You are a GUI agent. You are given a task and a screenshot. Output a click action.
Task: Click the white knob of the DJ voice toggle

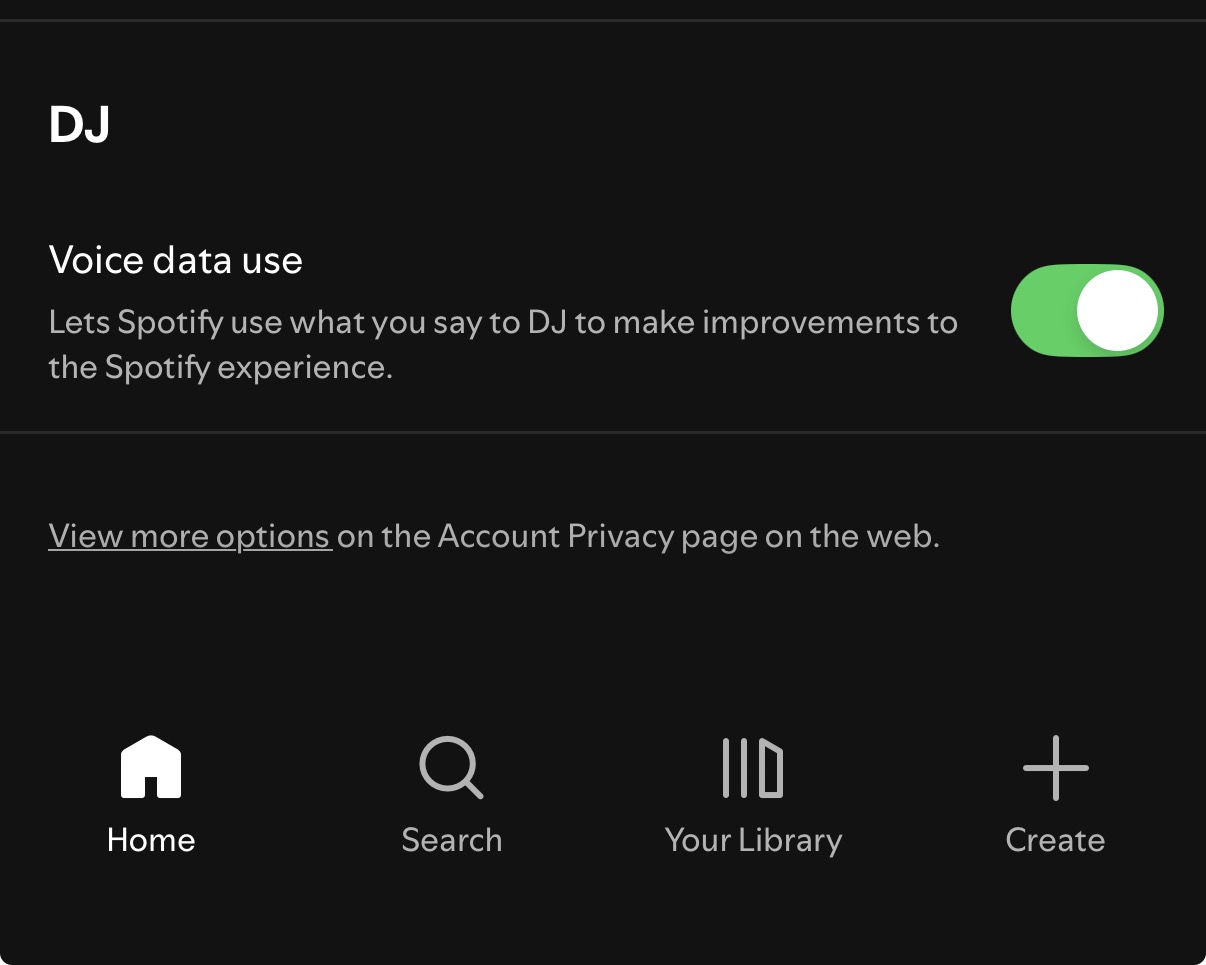click(x=1118, y=310)
